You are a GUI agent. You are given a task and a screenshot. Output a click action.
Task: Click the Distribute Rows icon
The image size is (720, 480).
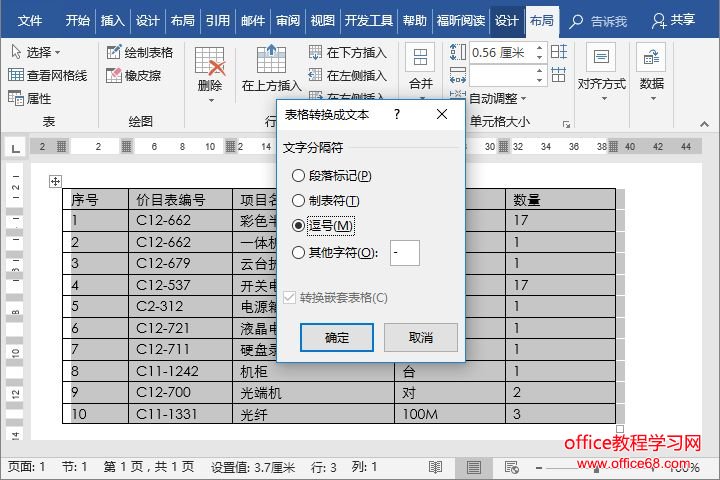(558, 51)
